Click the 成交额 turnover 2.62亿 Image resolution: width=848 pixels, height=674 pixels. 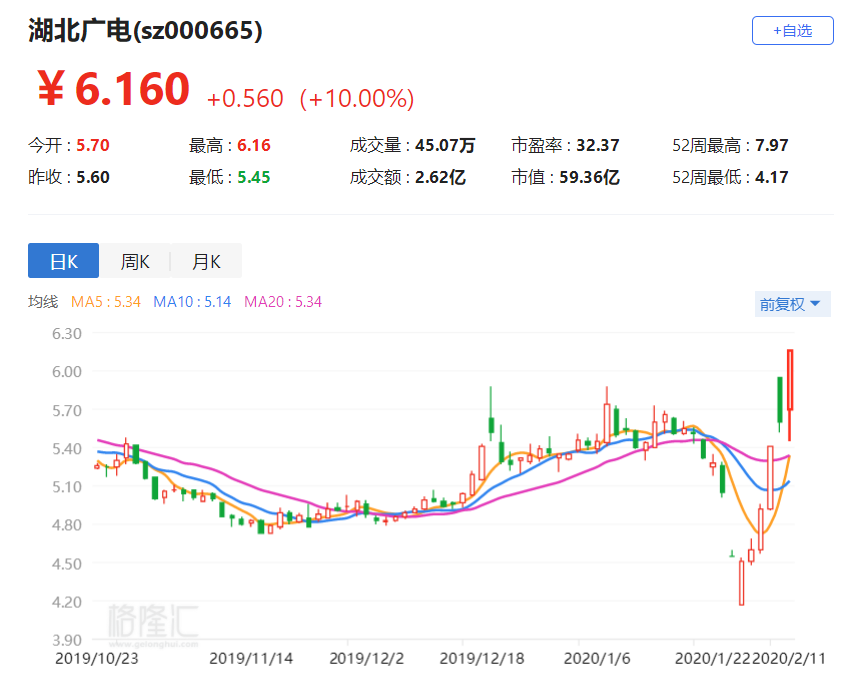[x=440, y=177]
